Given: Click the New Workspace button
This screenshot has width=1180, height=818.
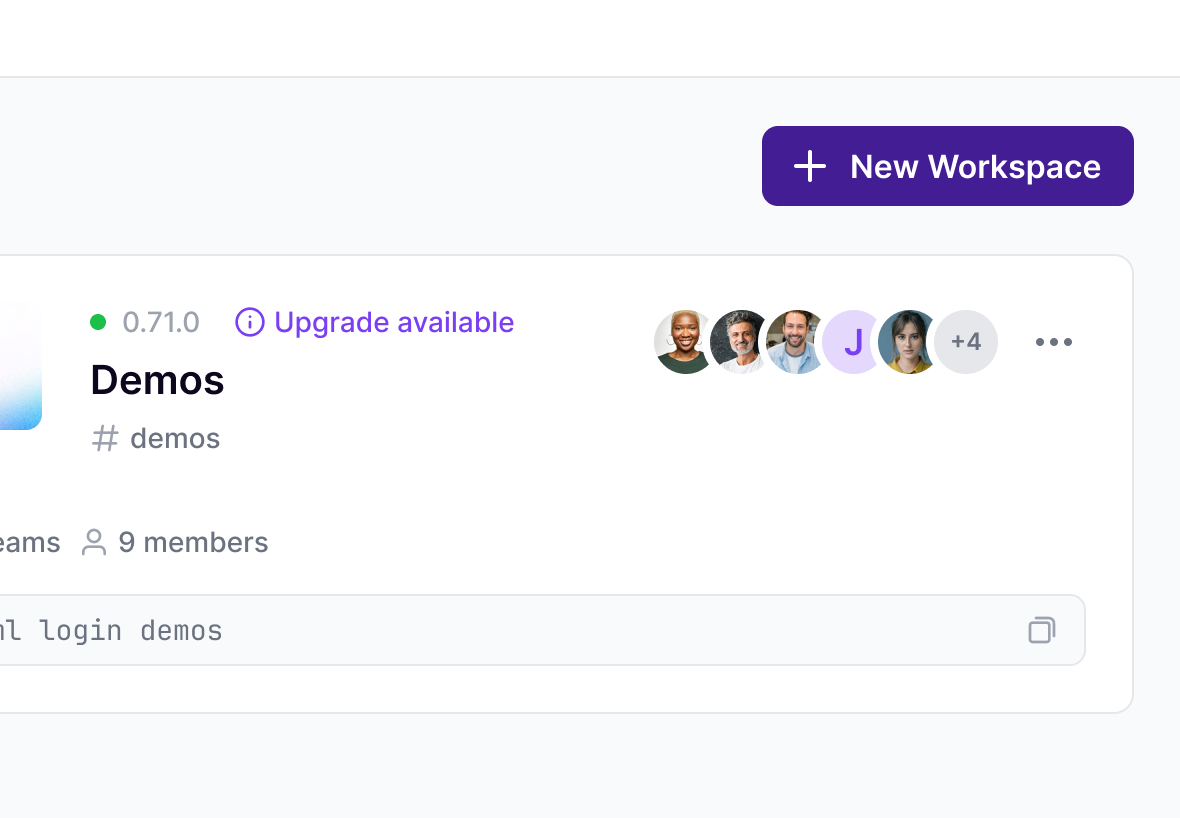Looking at the screenshot, I should click(947, 166).
